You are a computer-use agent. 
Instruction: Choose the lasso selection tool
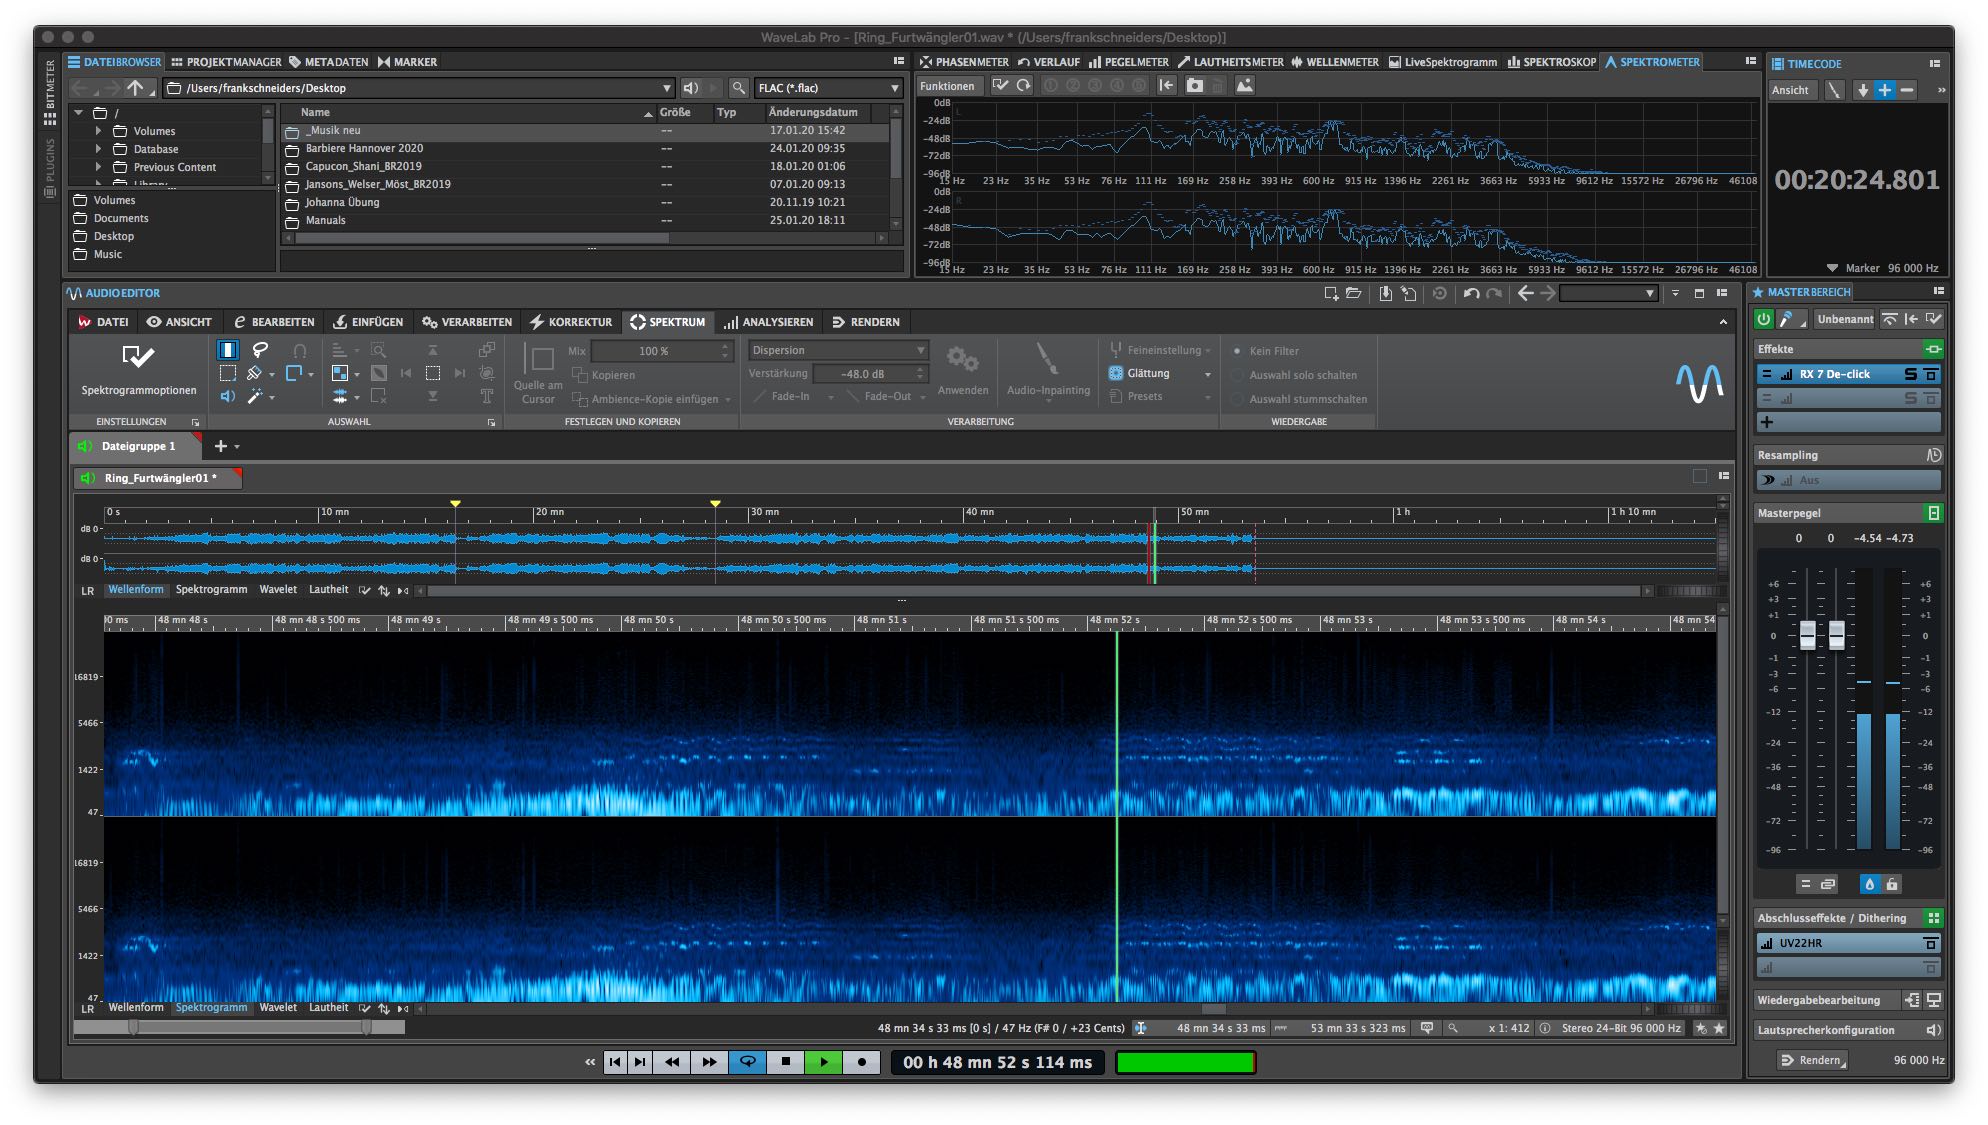coord(260,350)
